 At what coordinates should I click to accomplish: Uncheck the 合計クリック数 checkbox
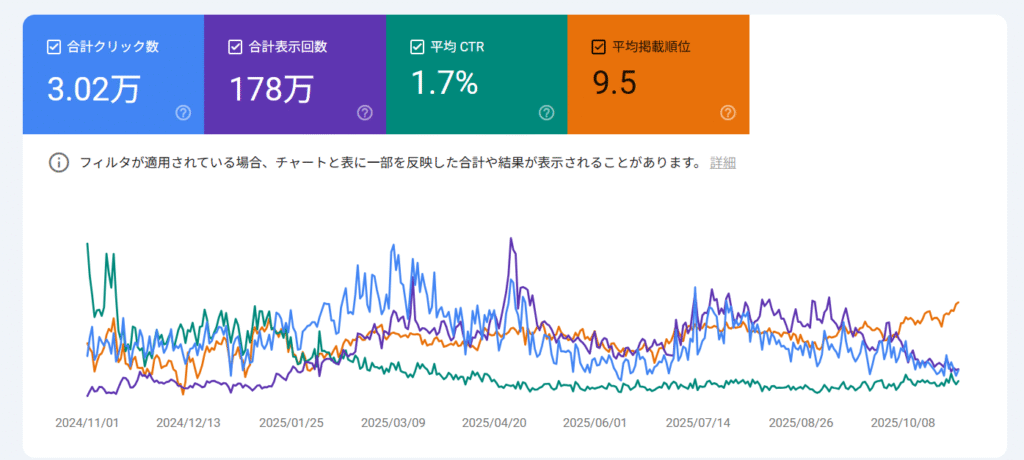pos(54,46)
